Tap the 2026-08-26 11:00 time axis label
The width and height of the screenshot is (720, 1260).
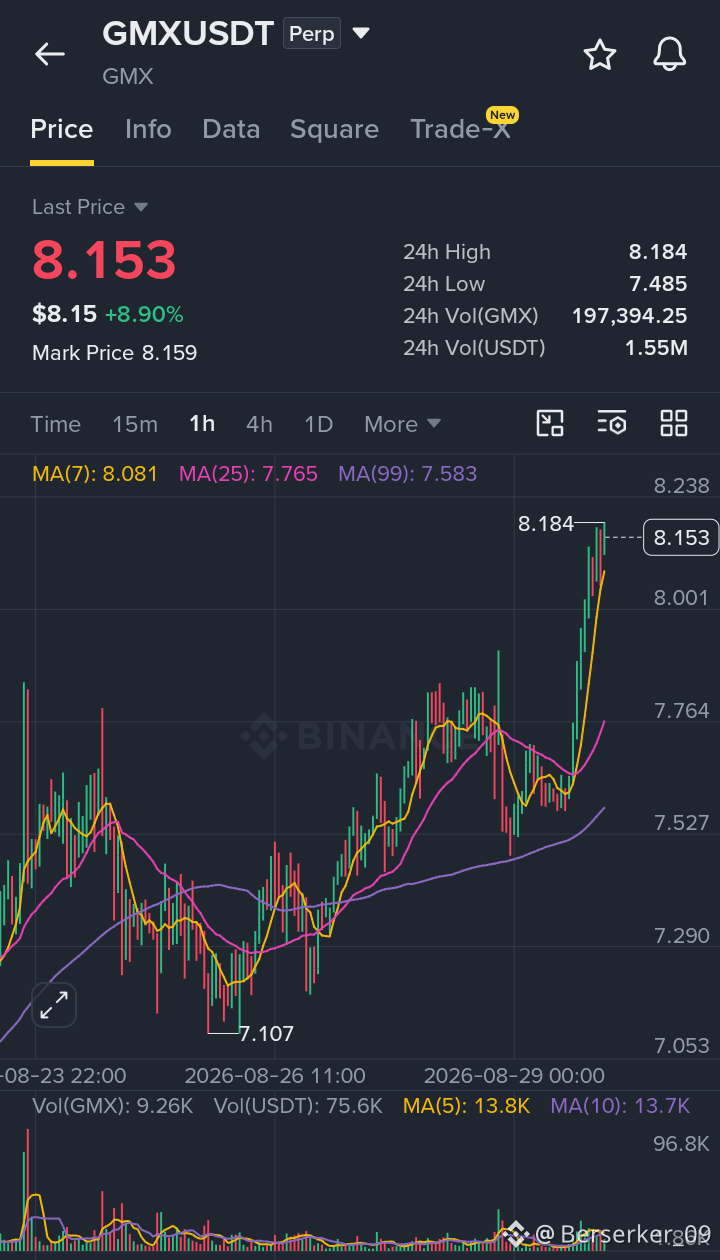(x=275, y=1076)
